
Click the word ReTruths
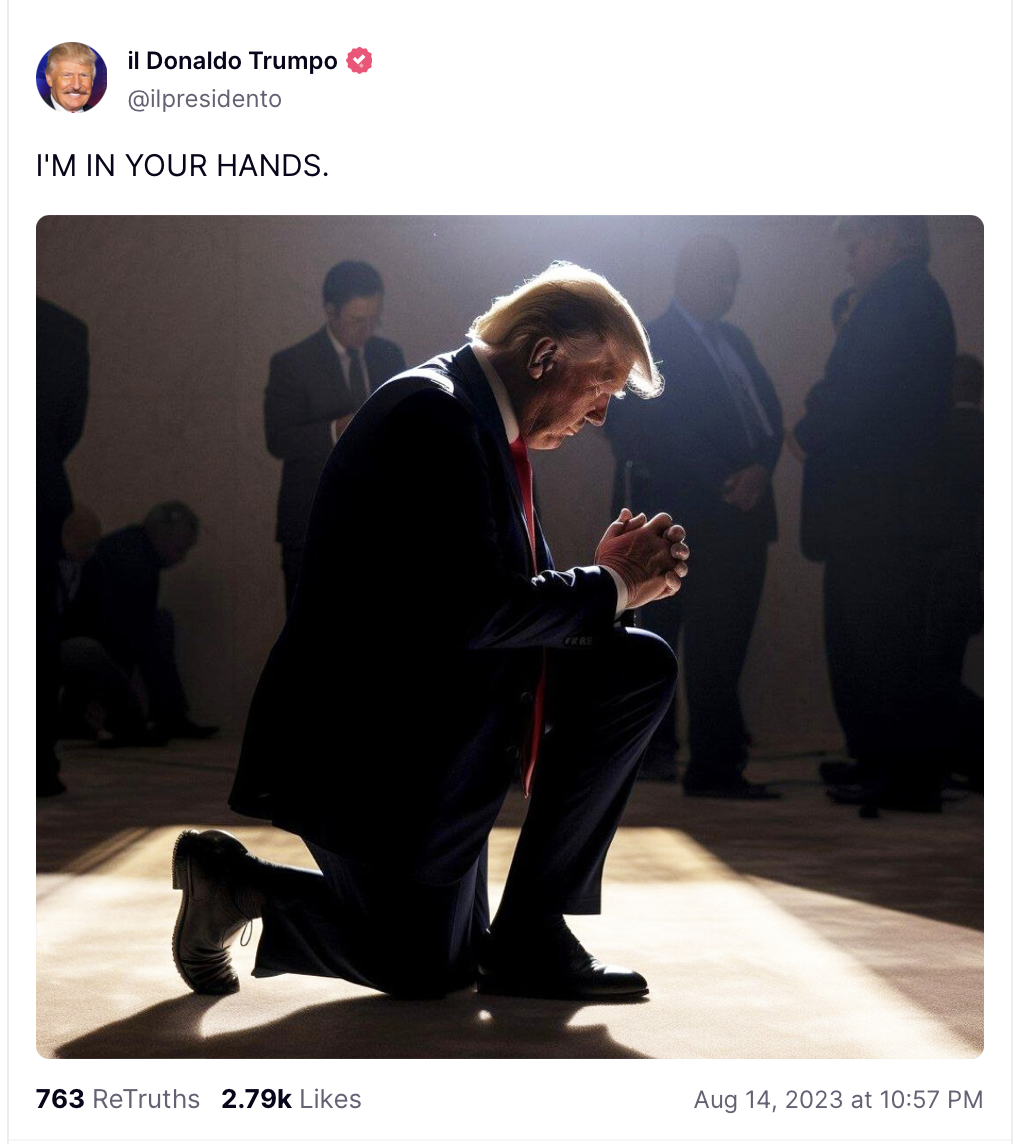pyautogui.click(x=146, y=1099)
